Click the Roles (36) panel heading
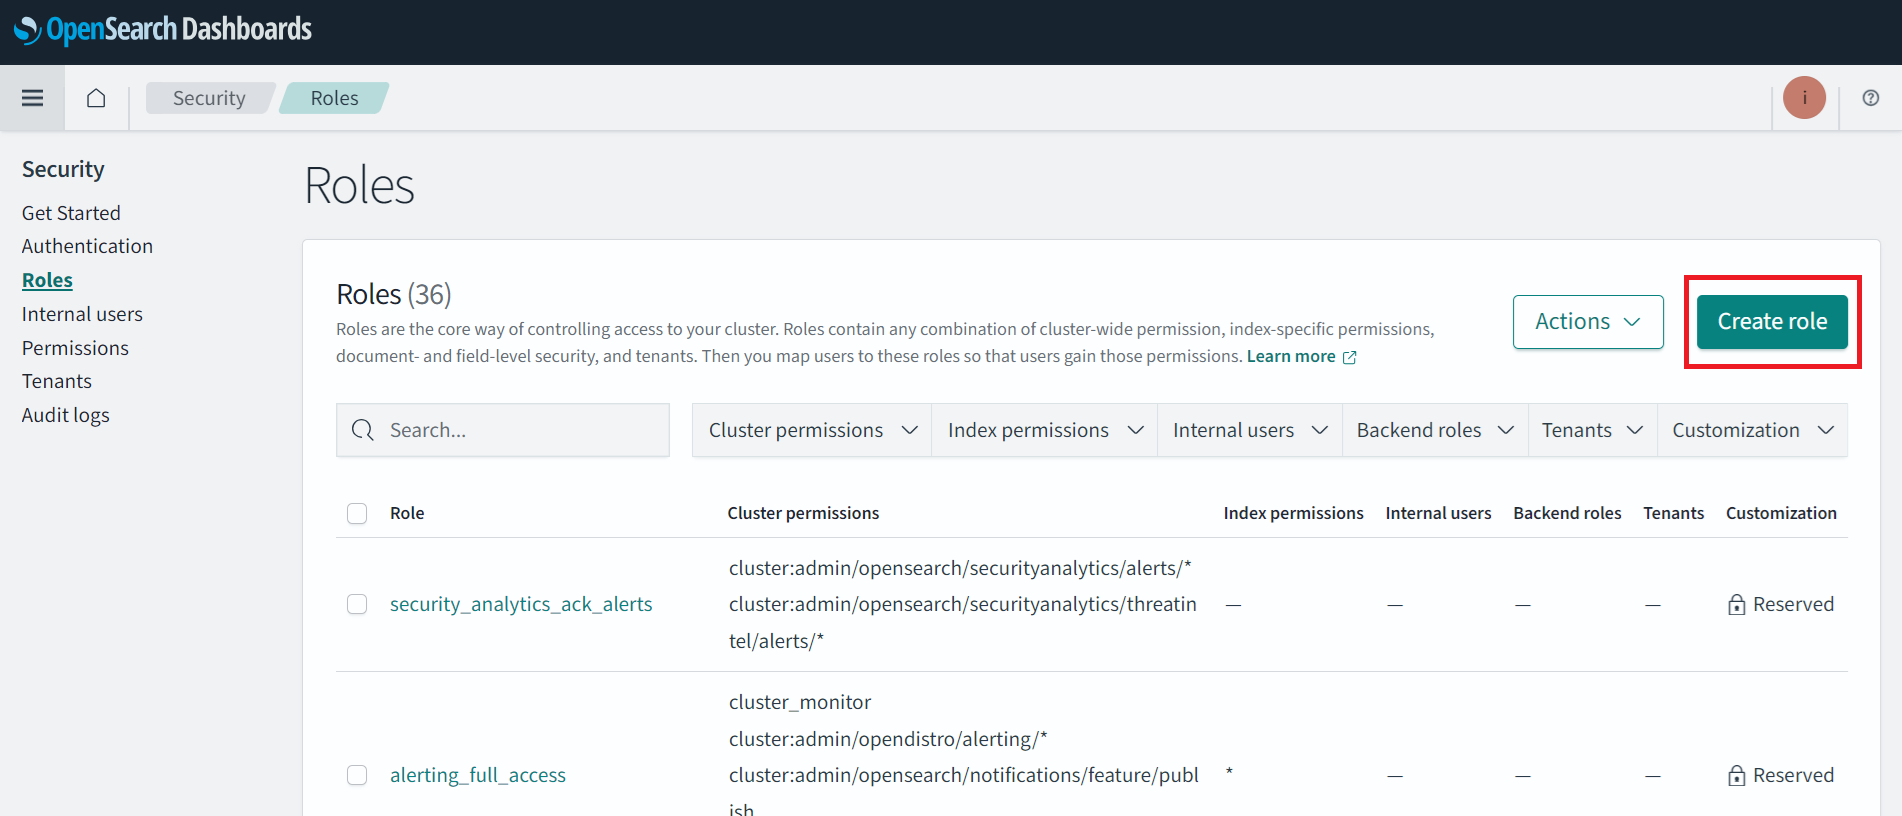Viewport: 1902px width, 816px height. [394, 295]
